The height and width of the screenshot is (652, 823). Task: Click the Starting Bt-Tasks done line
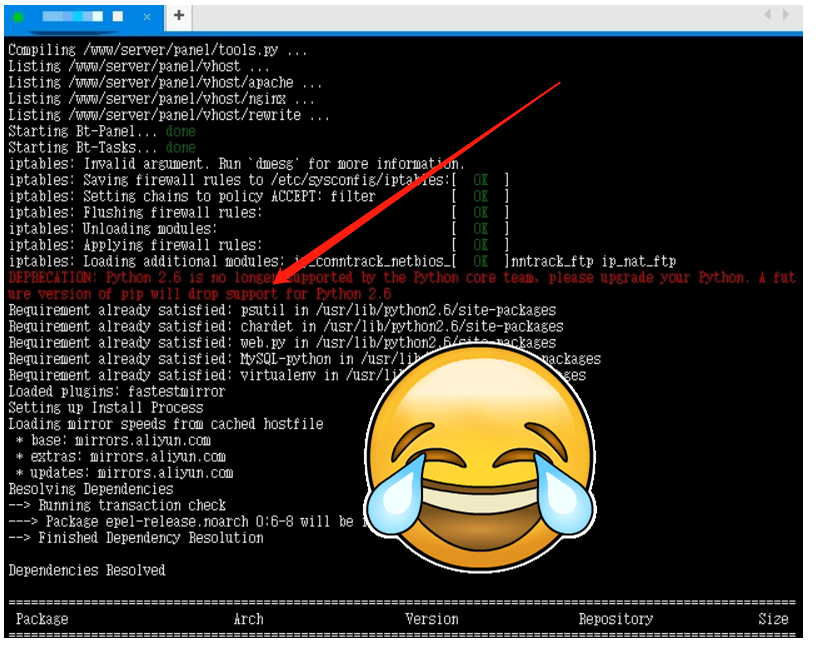pyautogui.click(x=102, y=148)
